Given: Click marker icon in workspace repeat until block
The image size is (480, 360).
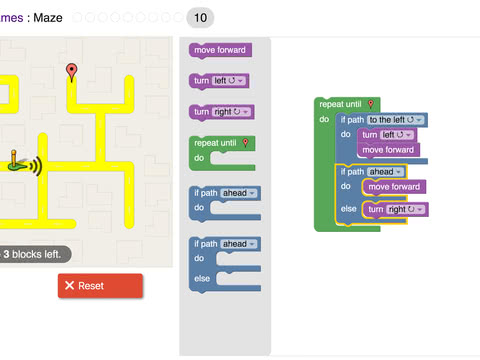Looking at the screenshot, I should (x=371, y=104).
